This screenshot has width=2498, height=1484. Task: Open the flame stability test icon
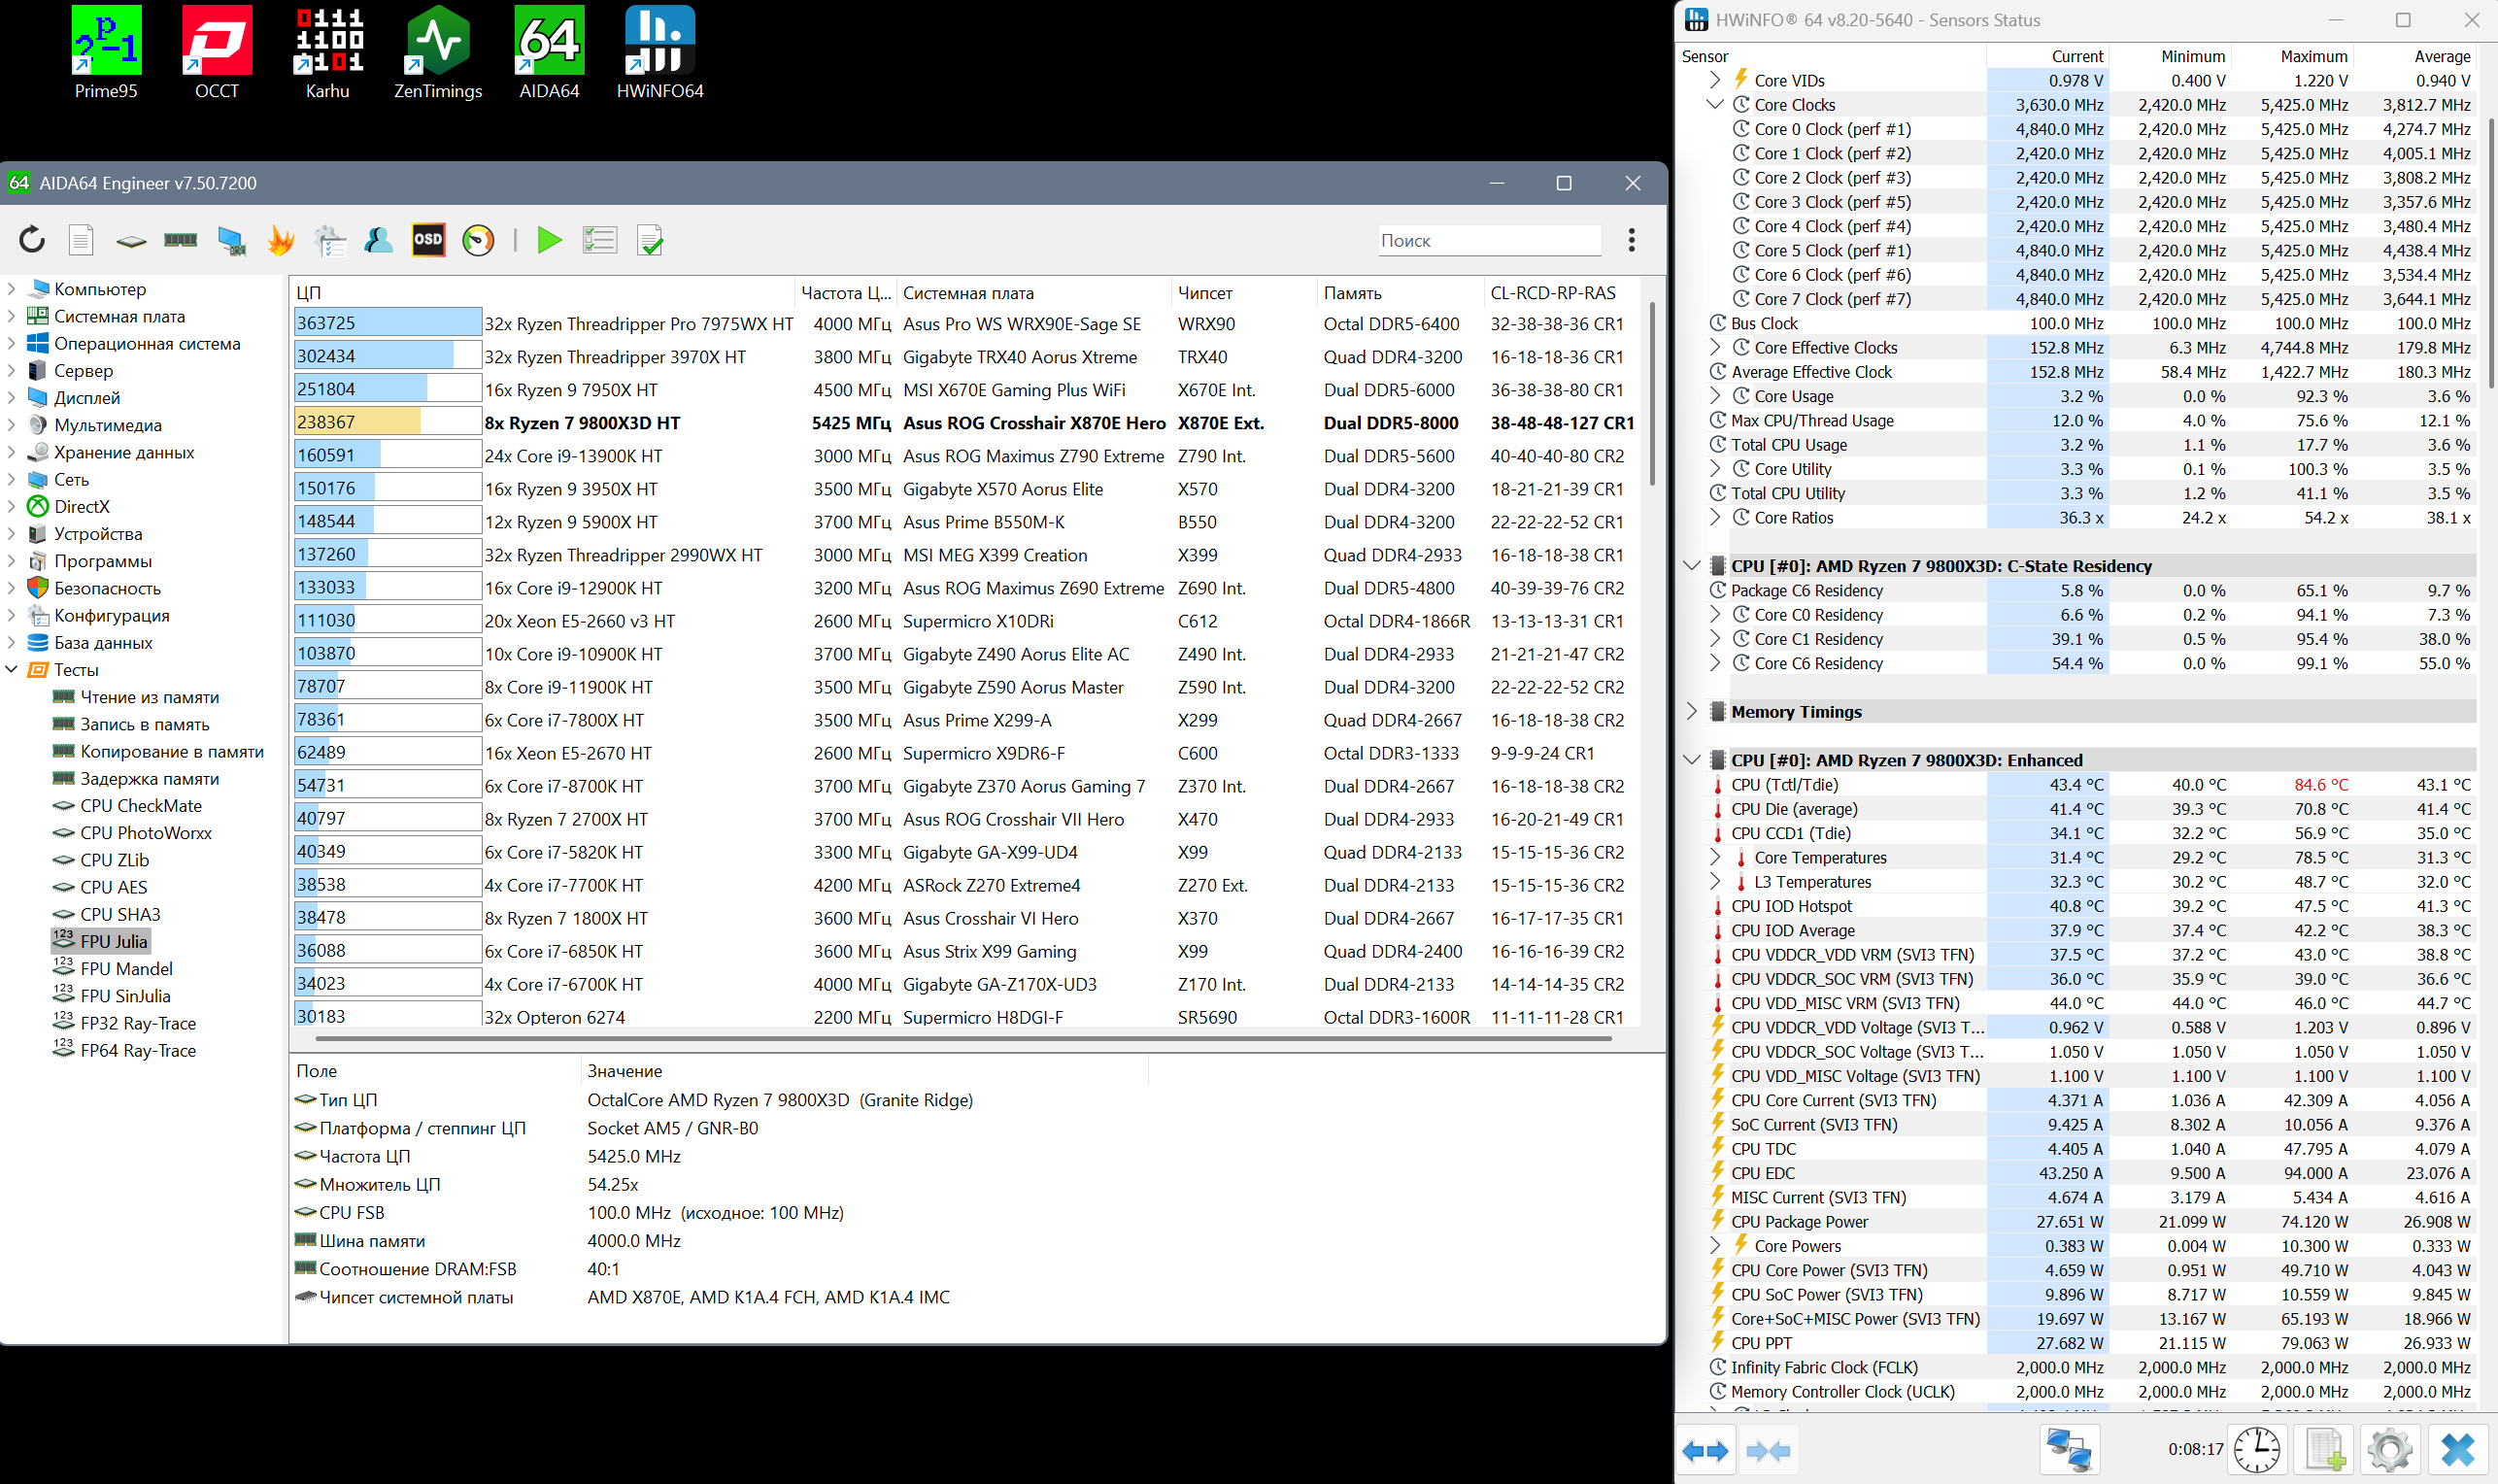pyautogui.click(x=281, y=240)
